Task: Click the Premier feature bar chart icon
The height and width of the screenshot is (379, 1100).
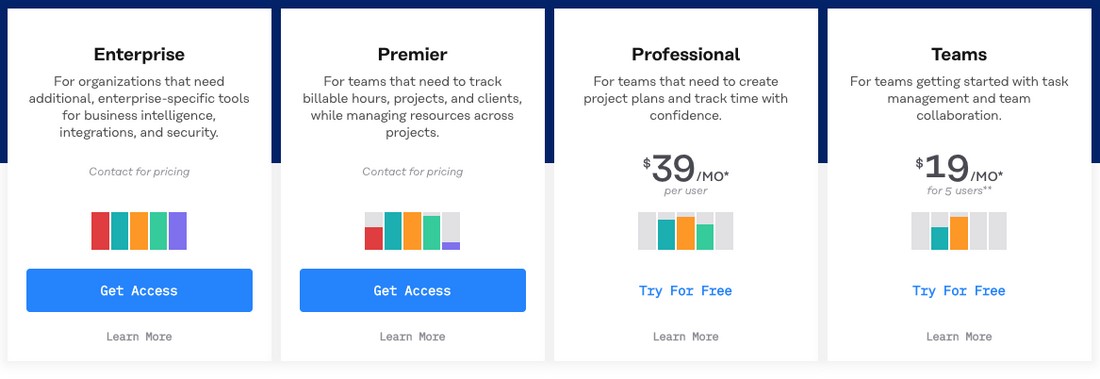Action: 412,231
